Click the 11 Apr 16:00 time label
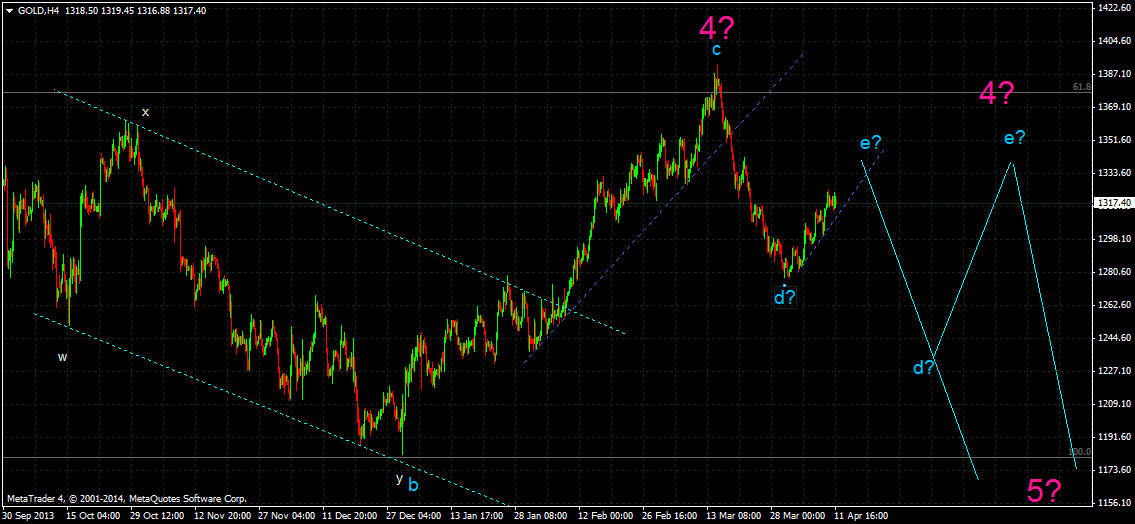 [x=861, y=516]
